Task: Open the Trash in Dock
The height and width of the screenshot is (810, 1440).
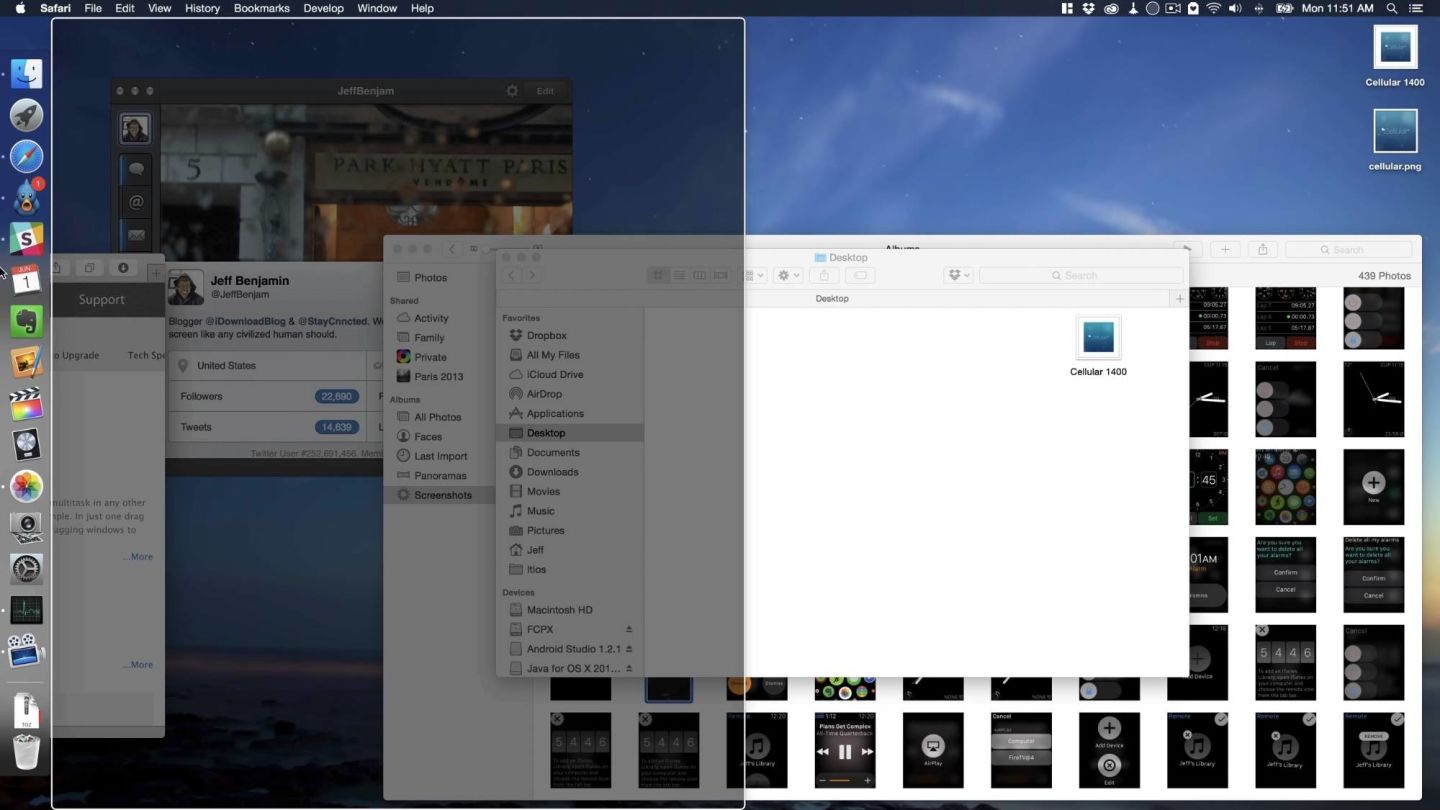Action: pyautogui.click(x=27, y=752)
